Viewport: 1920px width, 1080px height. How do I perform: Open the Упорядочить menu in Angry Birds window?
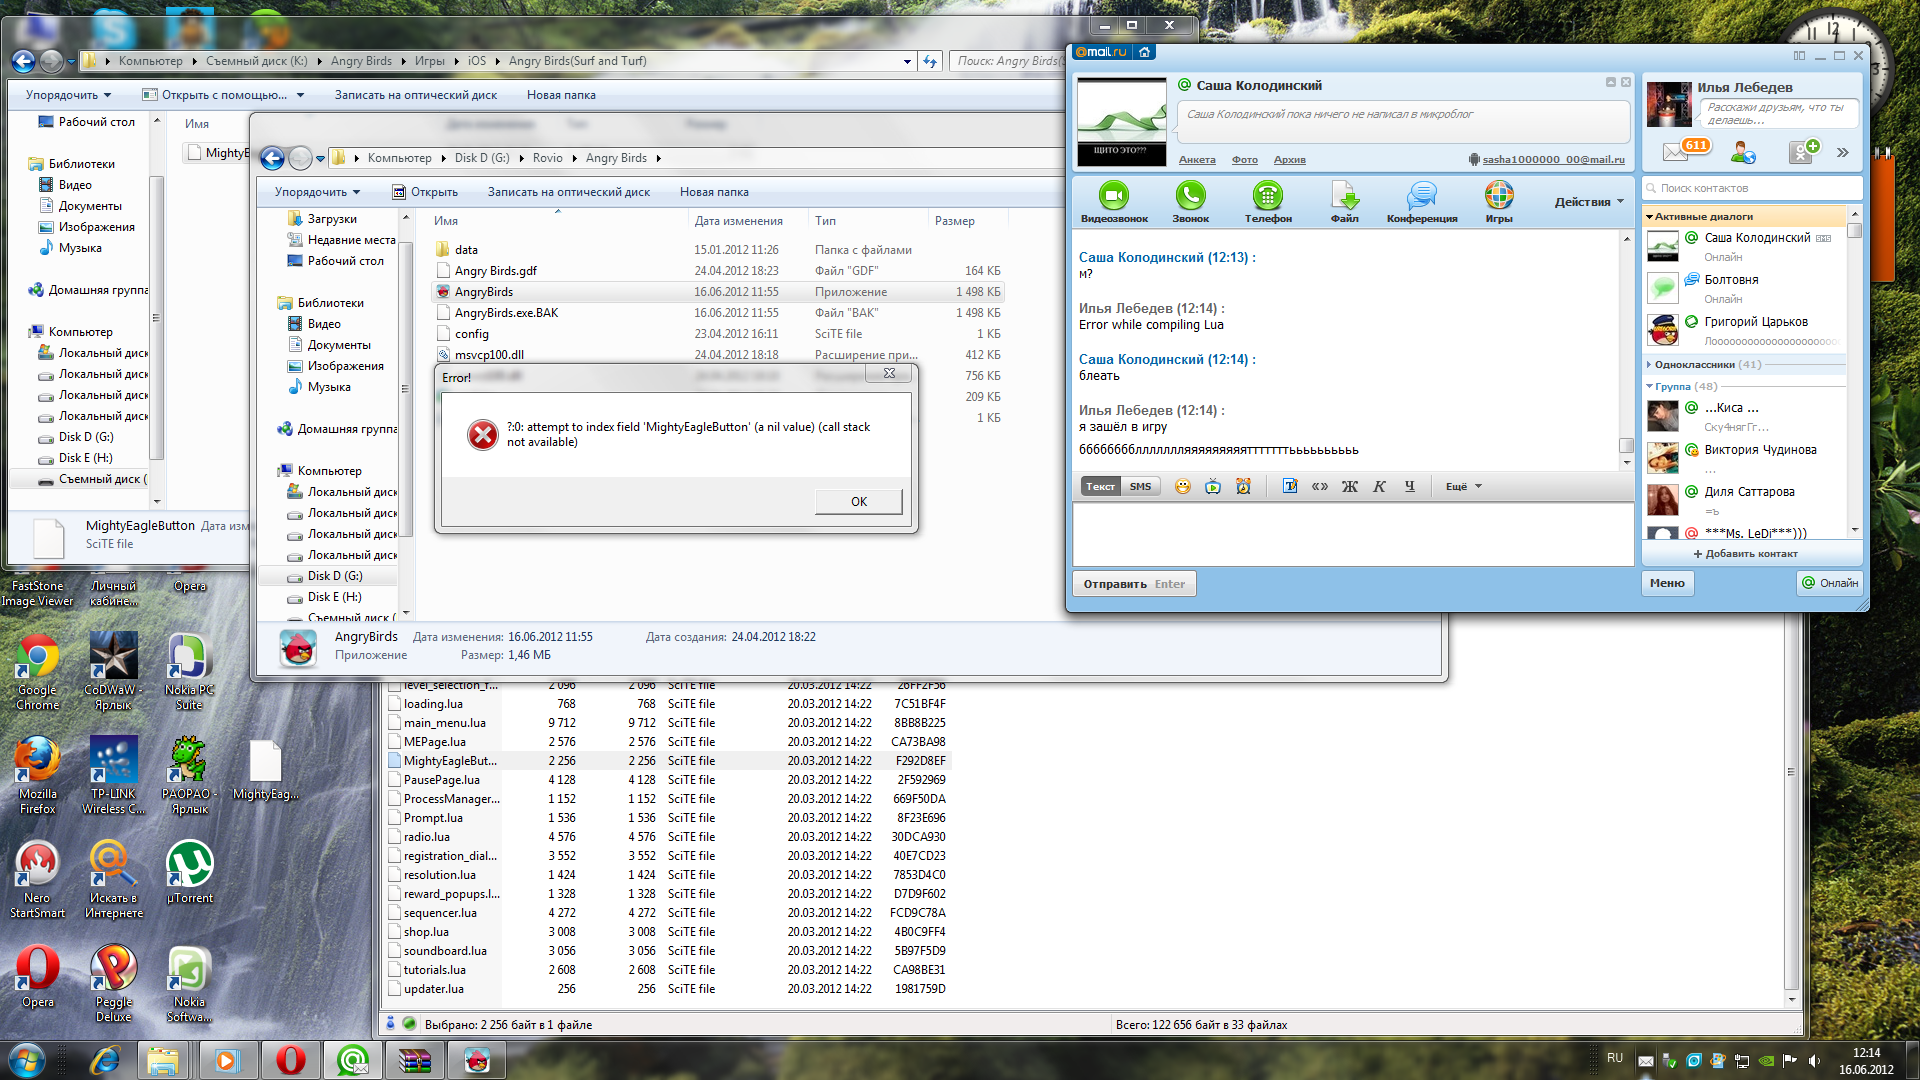(x=316, y=192)
